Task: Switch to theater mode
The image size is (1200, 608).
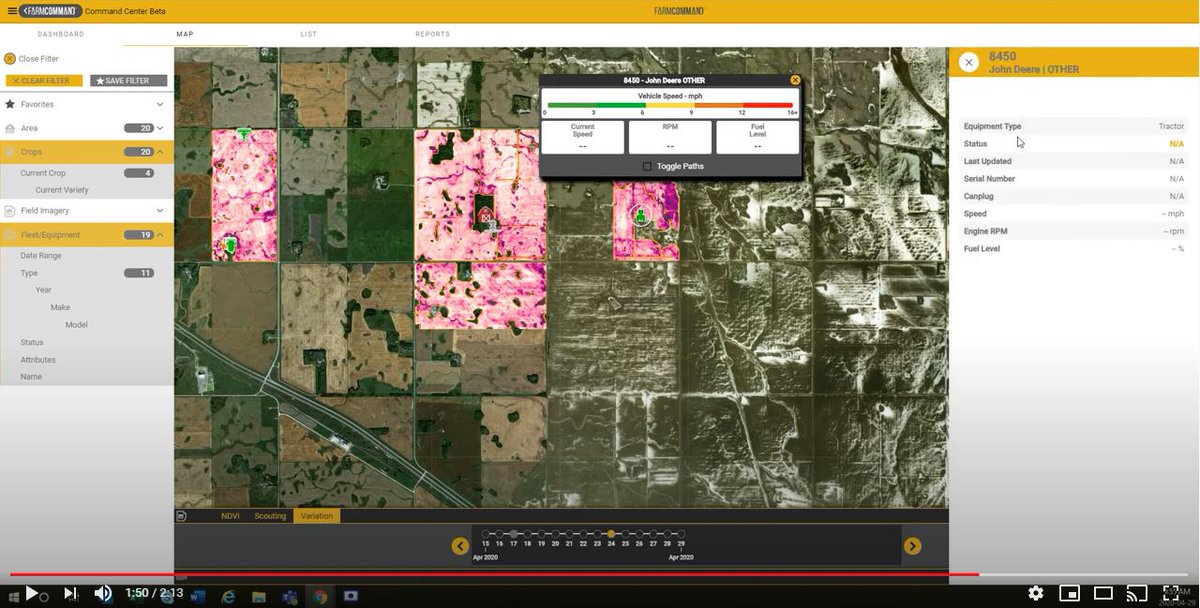Action: (1103, 593)
